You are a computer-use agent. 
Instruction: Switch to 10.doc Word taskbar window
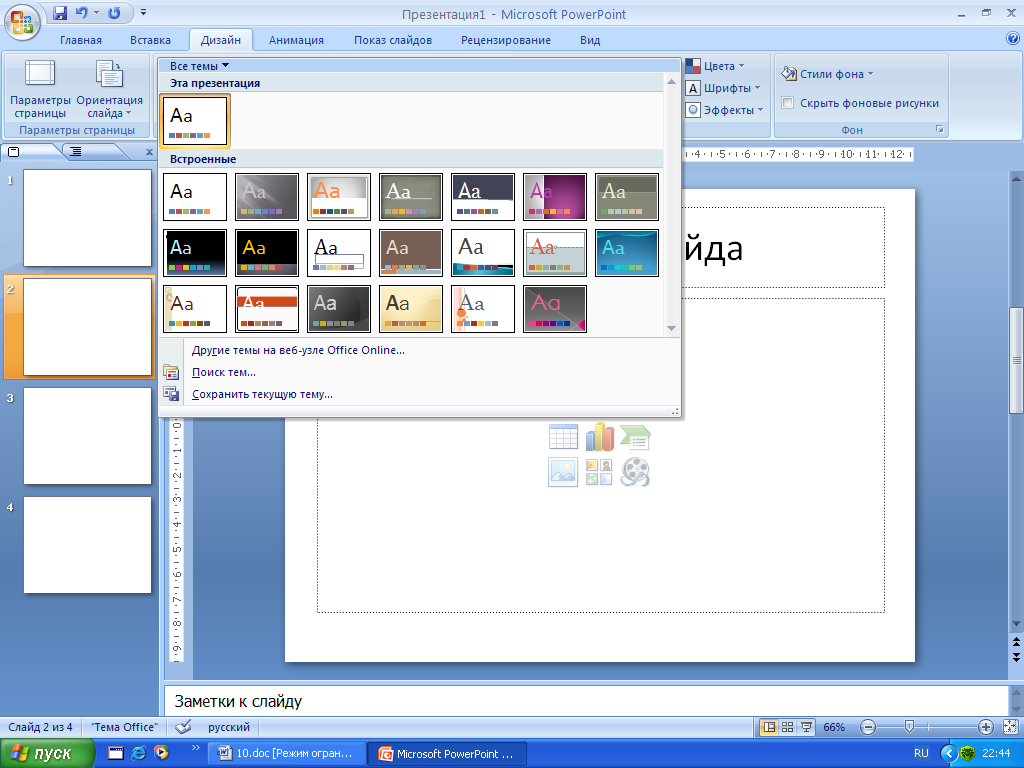(x=285, y=753)
